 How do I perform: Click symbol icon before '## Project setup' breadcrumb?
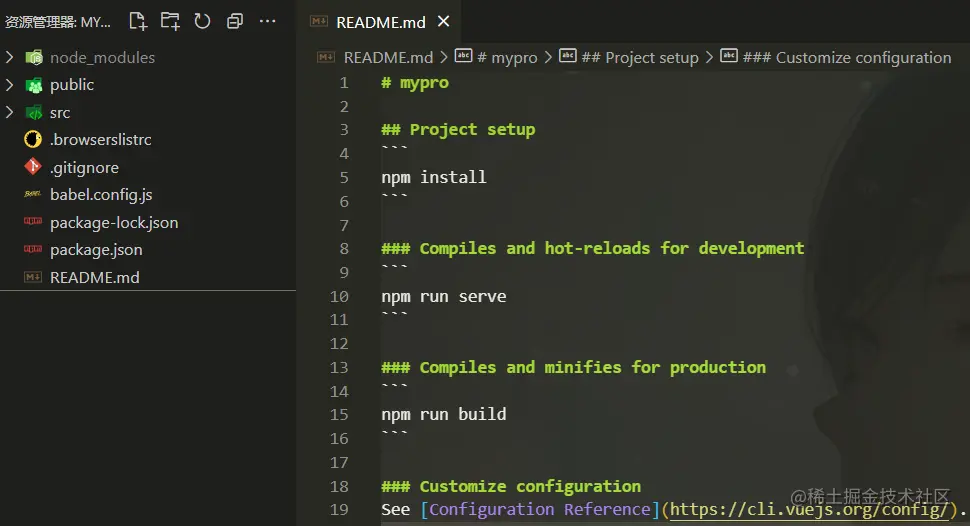click(x=568, y=56)
